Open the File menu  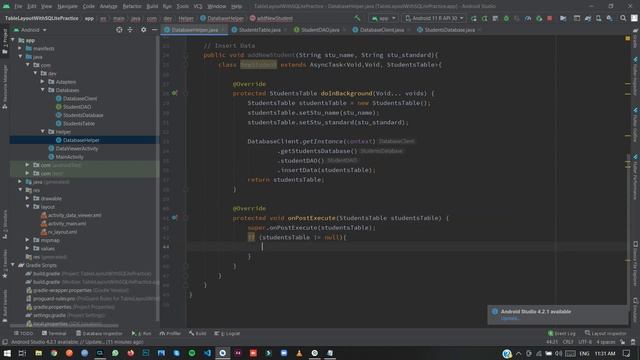pos(18,6)
